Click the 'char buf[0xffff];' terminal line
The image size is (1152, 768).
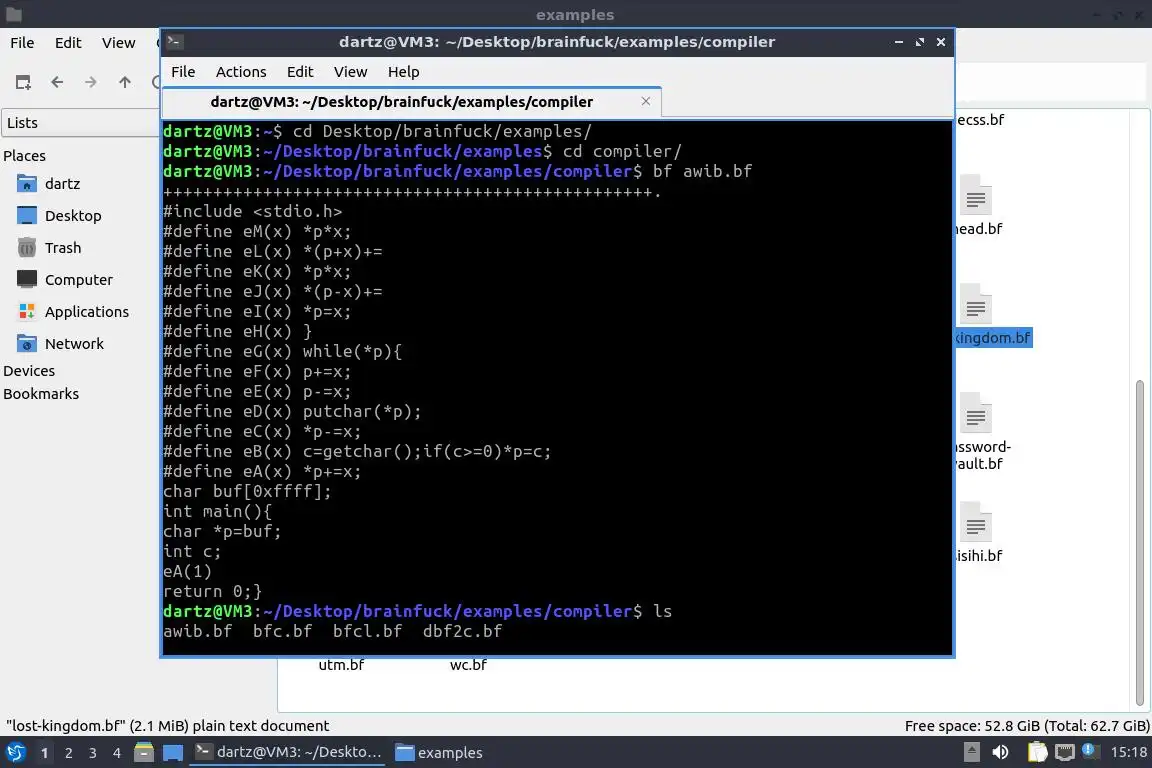point(248,492)
